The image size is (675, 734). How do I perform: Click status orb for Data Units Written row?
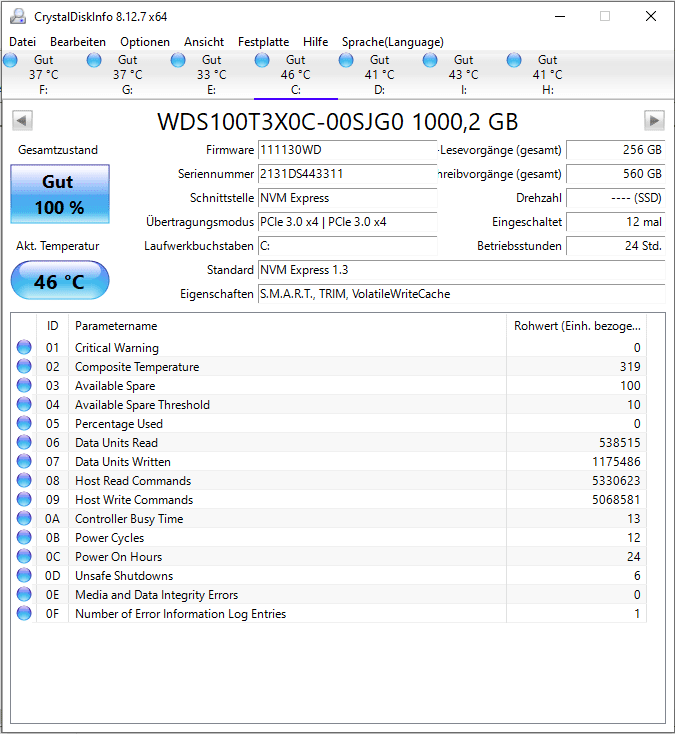coord(24,461)
